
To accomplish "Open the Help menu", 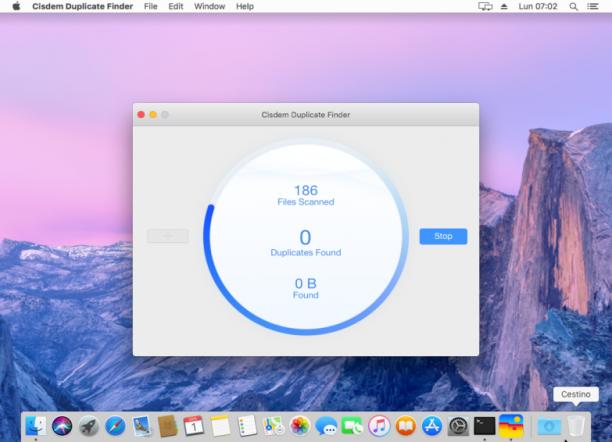I will [245, 6].
